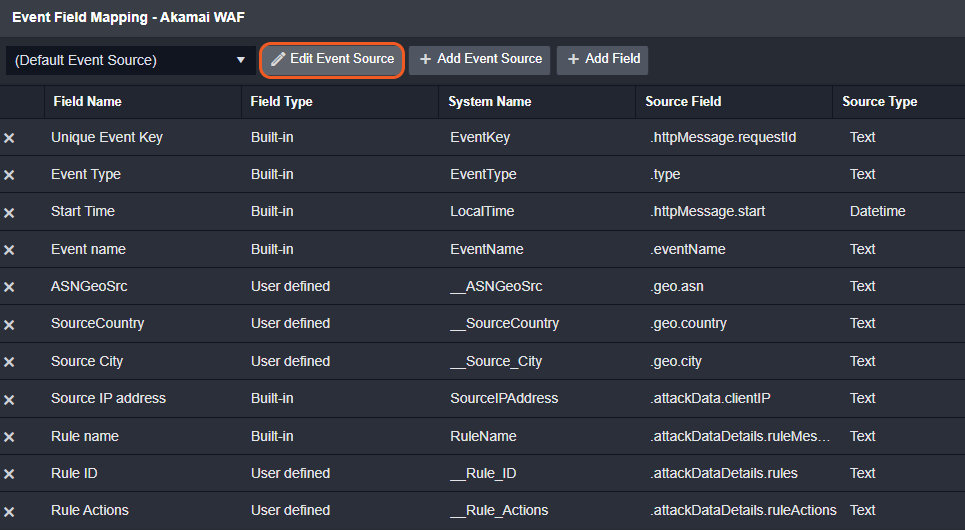Select the Source City field name
Screen dimensions: 965x530
(x=87, y=361)
